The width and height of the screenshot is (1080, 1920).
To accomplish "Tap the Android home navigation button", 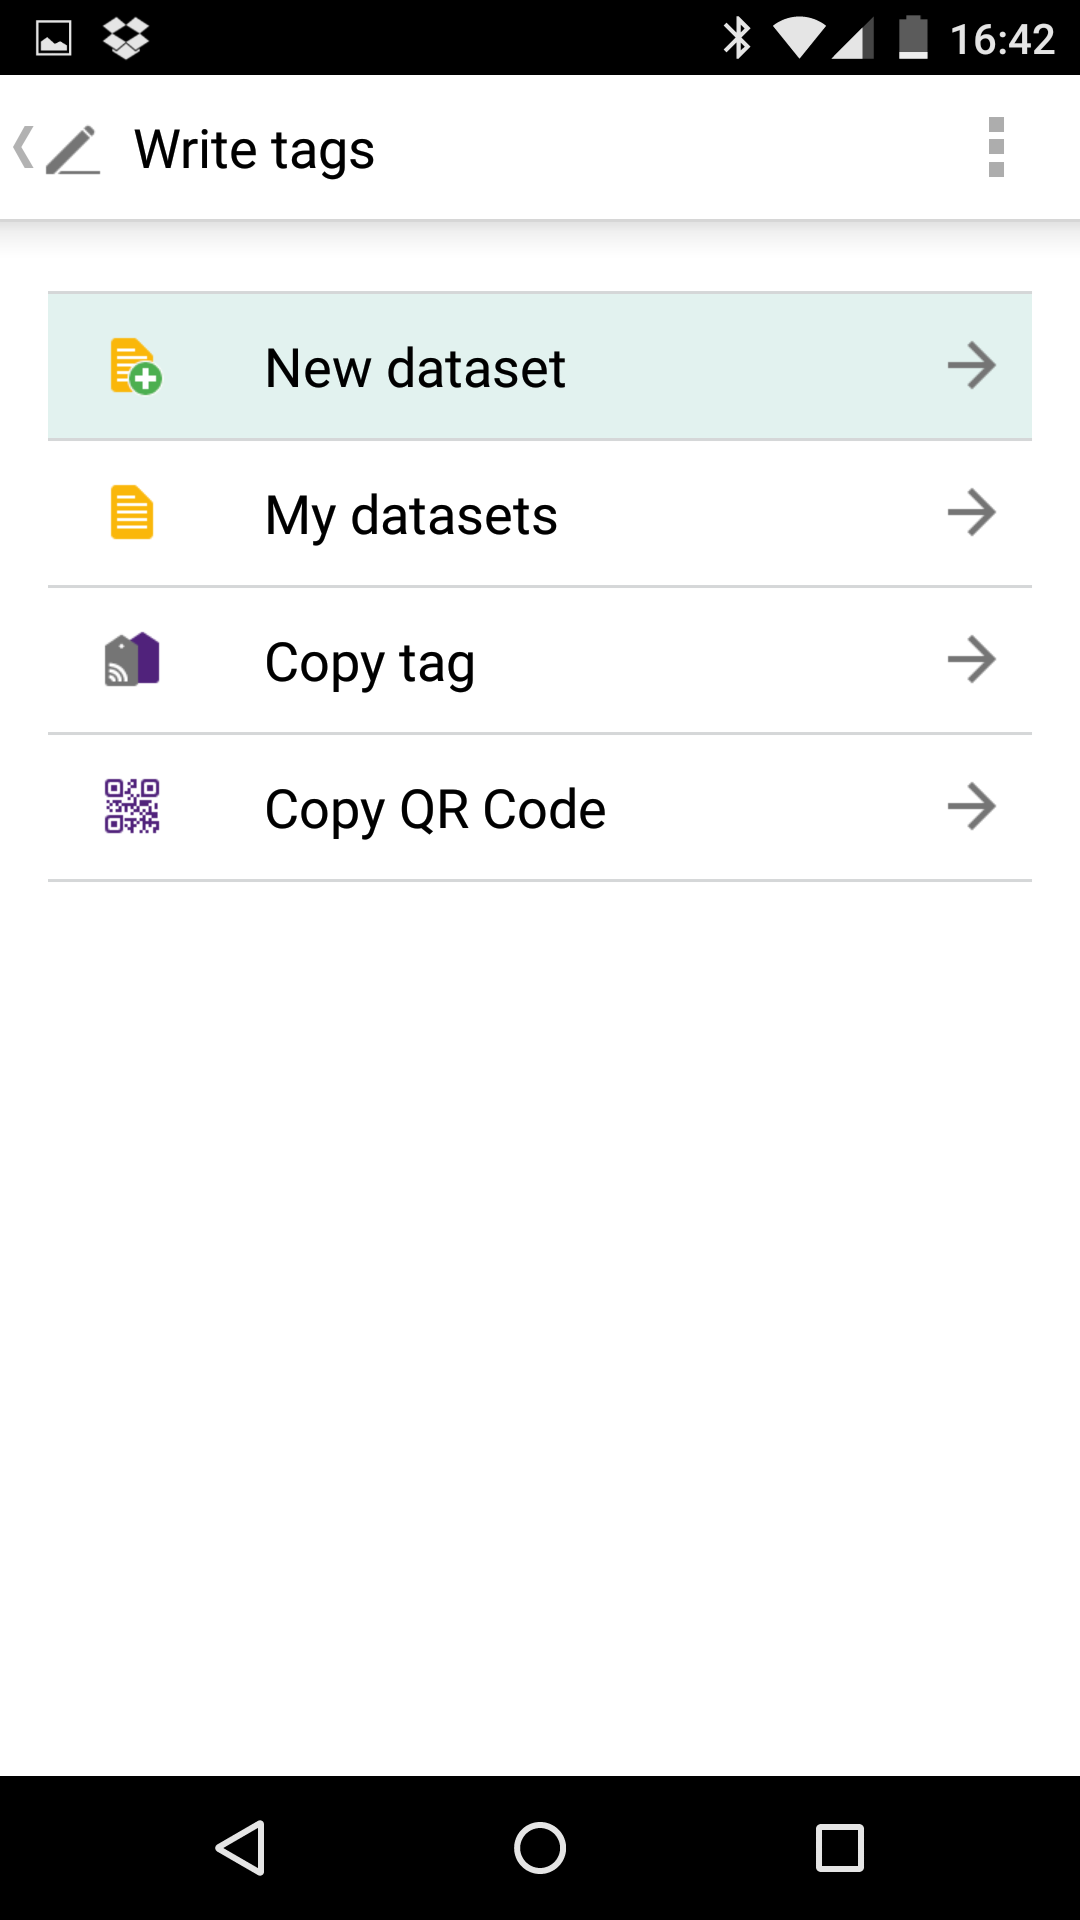I will point(540,1847).
